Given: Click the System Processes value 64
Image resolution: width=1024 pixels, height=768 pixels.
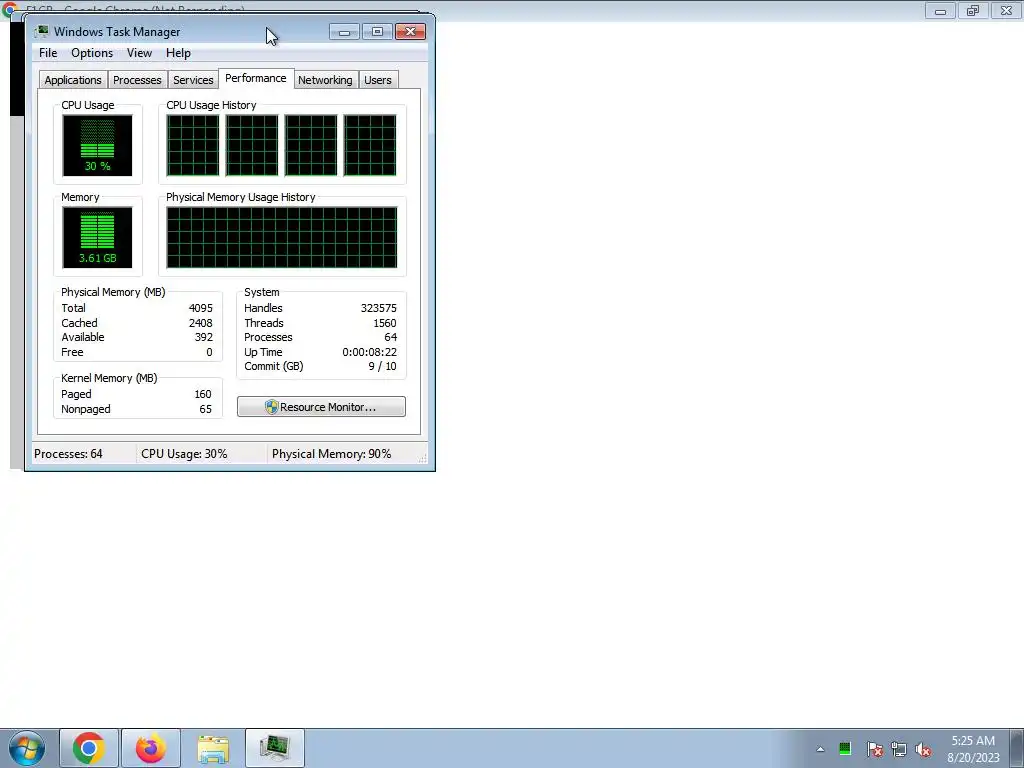Looking at the screenshot, I should [391, 338].
